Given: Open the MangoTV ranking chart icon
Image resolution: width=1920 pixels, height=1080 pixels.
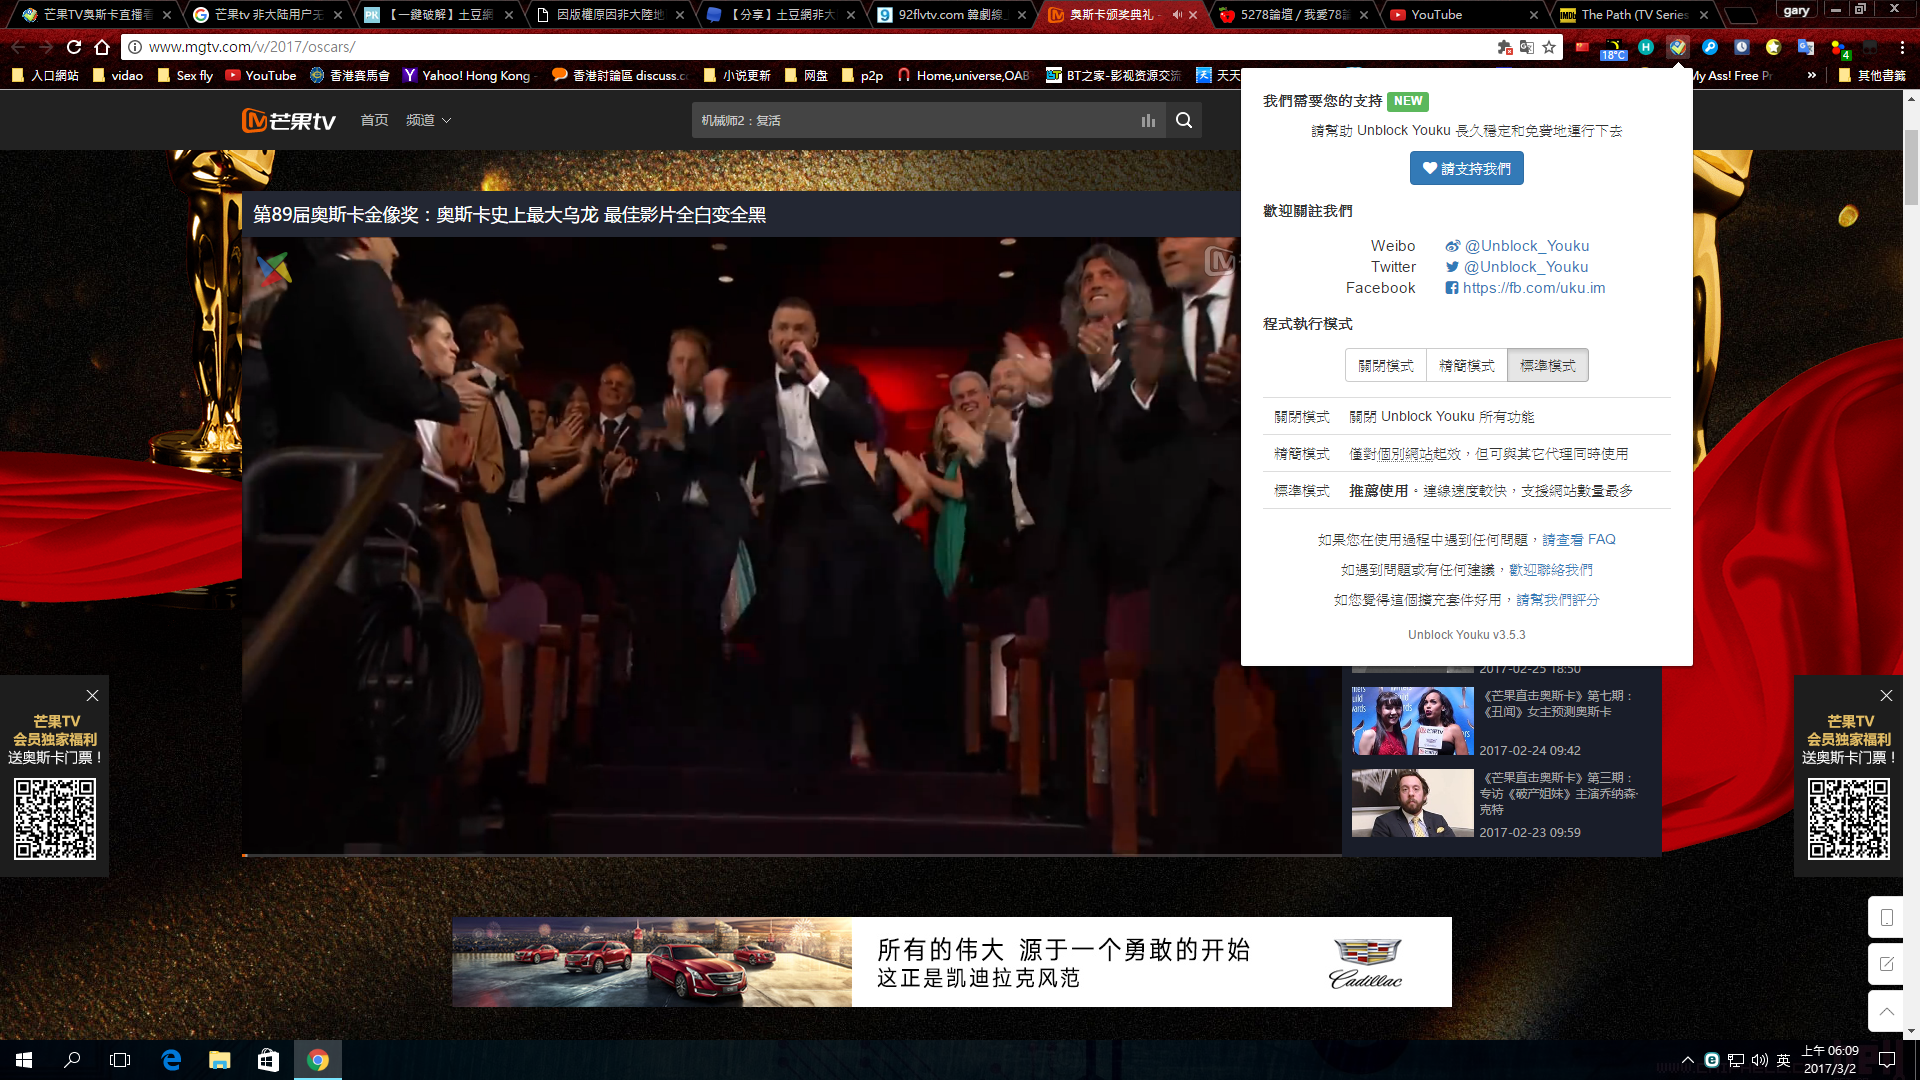Looking at the screenshot, I should (x=1148, y=120).
